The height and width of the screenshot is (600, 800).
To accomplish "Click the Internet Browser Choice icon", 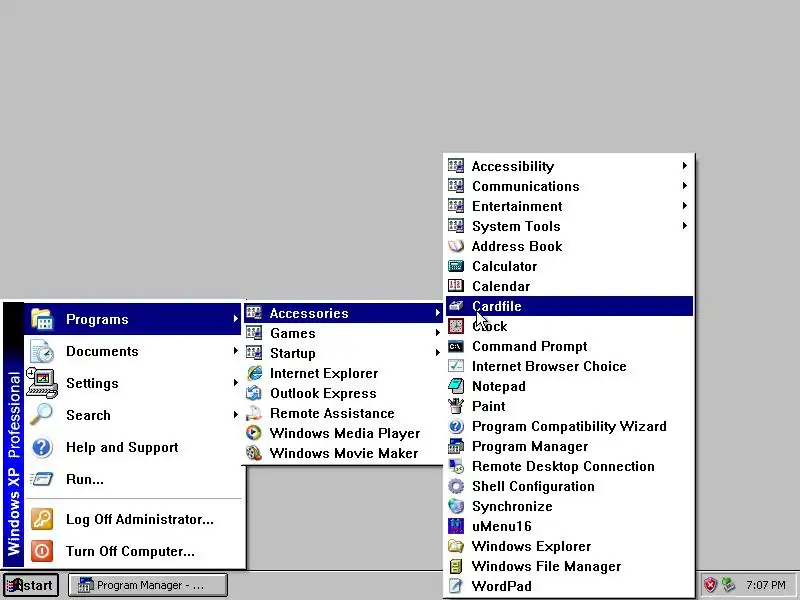I will pyautogui.click(x=456, y=366).
